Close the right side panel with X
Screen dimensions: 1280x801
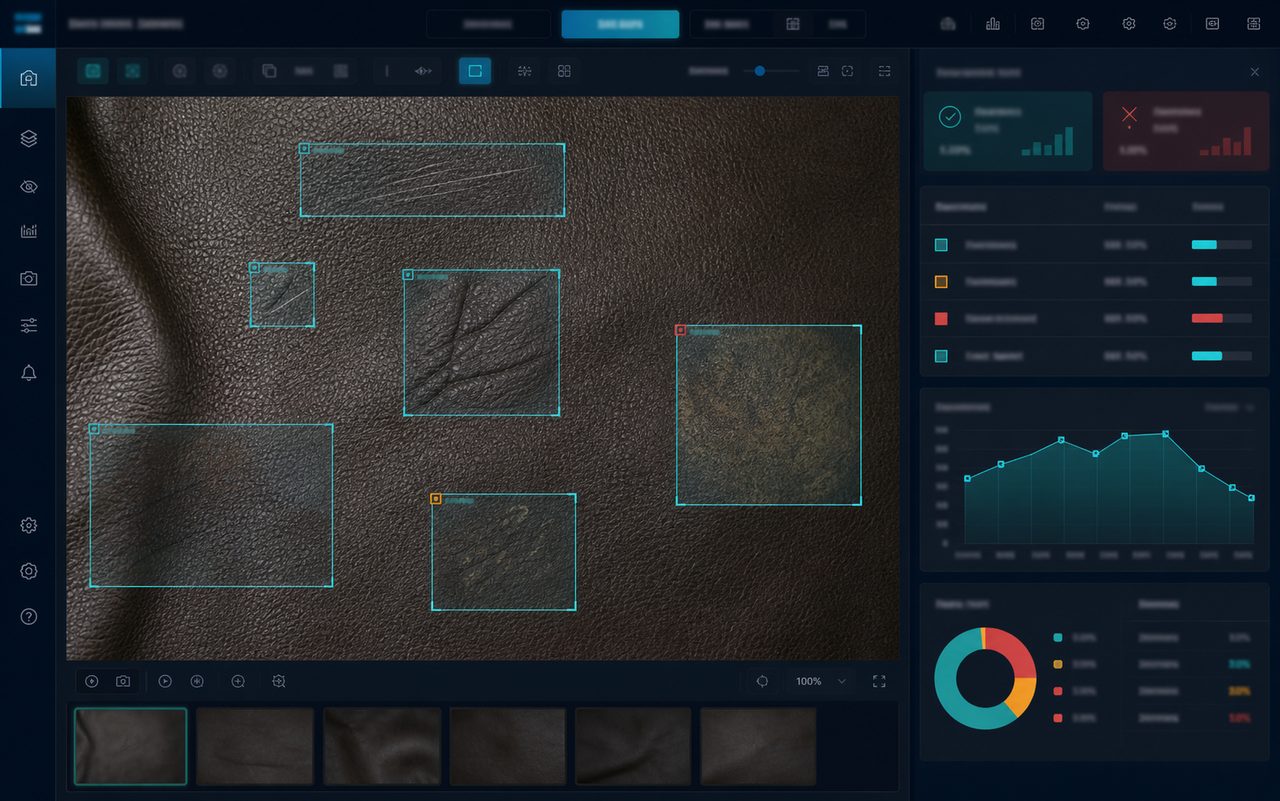pos(1255,72)
